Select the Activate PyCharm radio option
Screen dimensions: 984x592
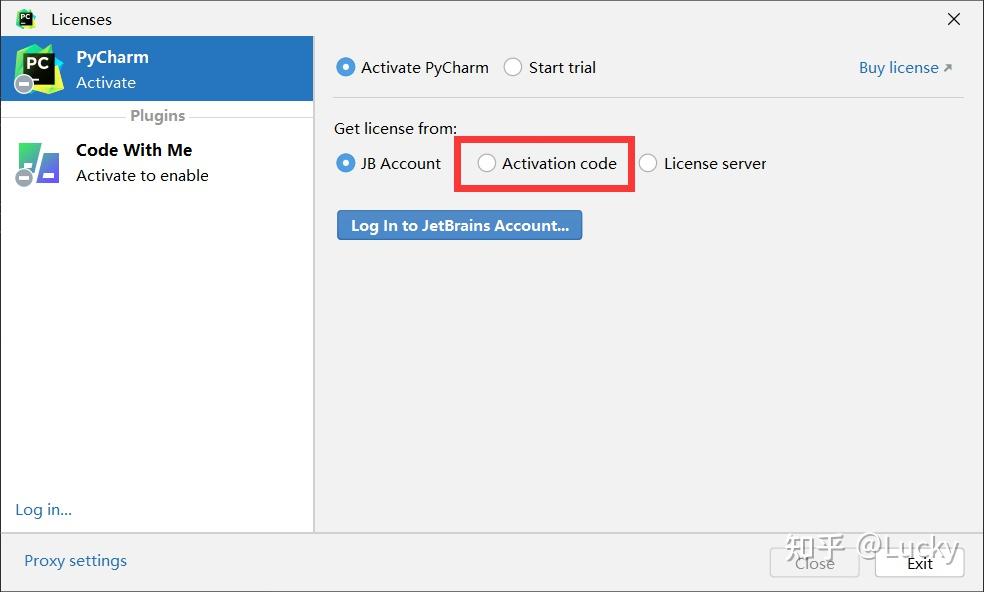pos(346,68)
